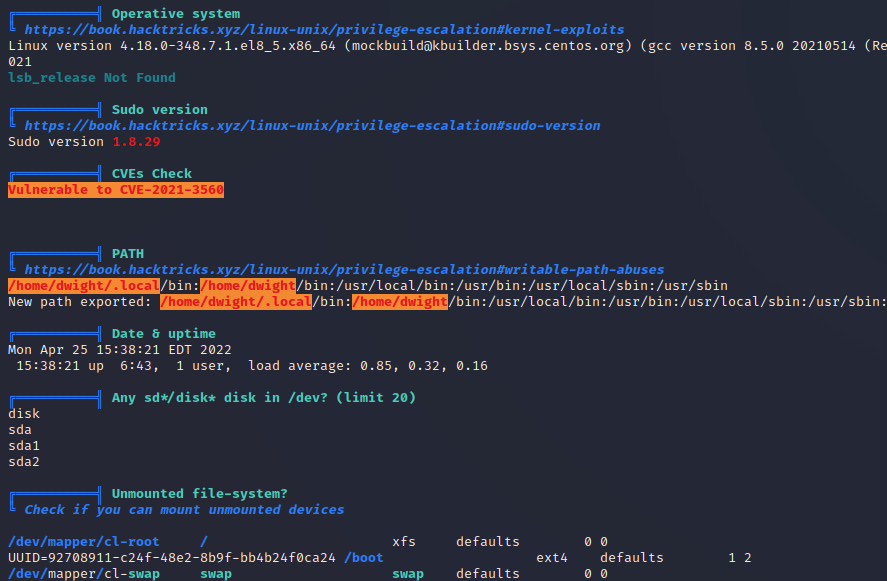The height and width of the screenshot is (581, 887).
Task: Click the 'CVEs Check' section heading
Action: [152, 174]
